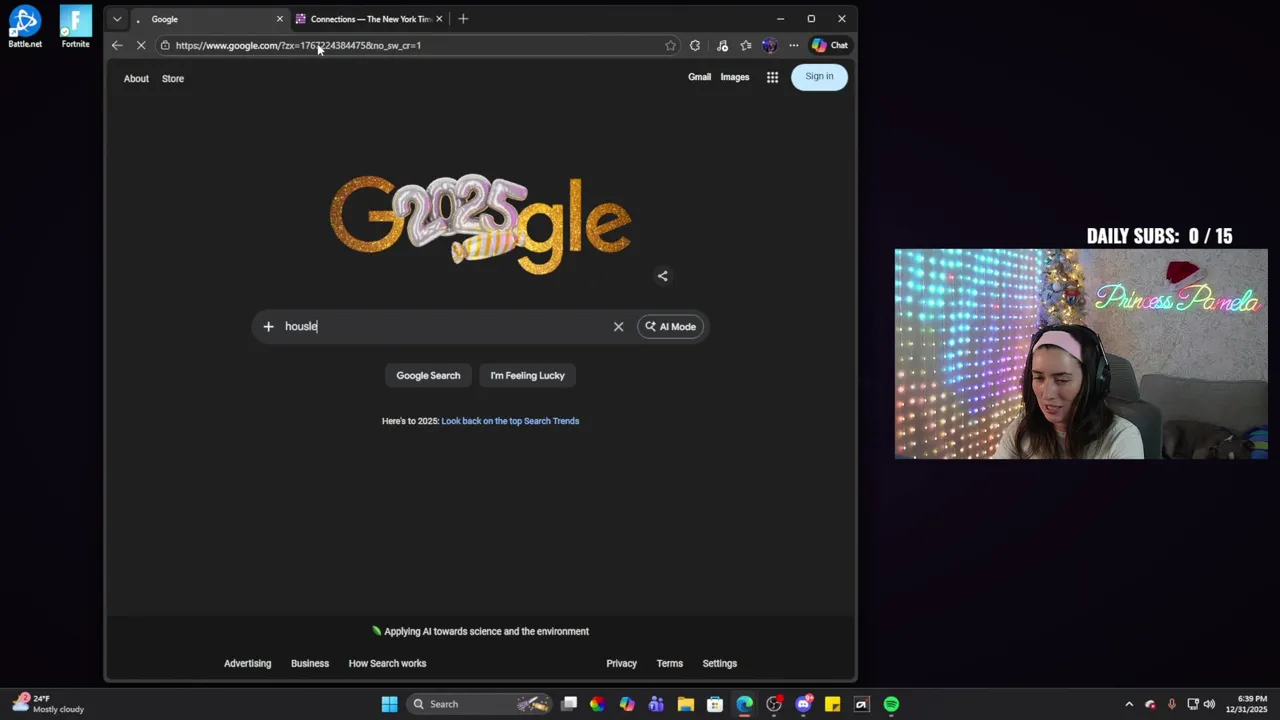This screenshot has height=720, width=1280.
Task: Open the Store link
Action: [x=173, y=78]
